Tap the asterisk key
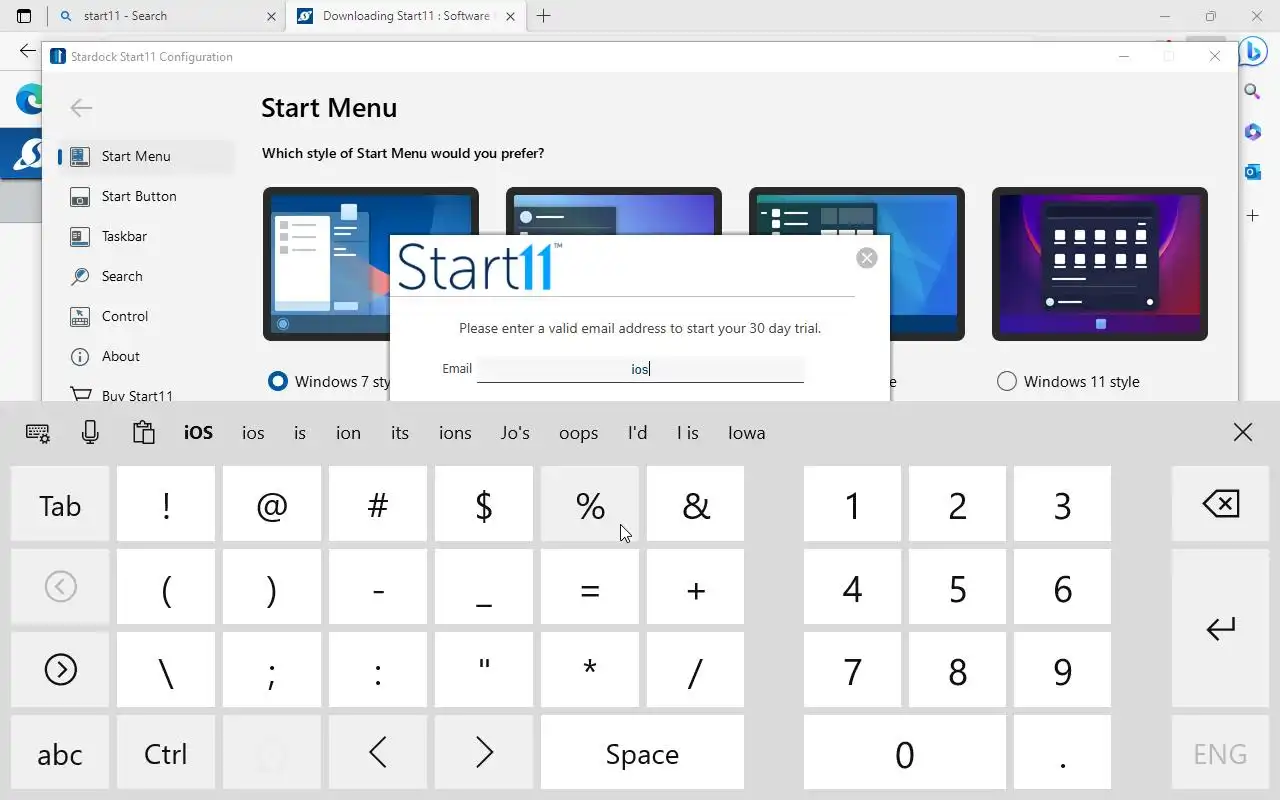Viewport: 1280px width, 800px height. (590, 669)
